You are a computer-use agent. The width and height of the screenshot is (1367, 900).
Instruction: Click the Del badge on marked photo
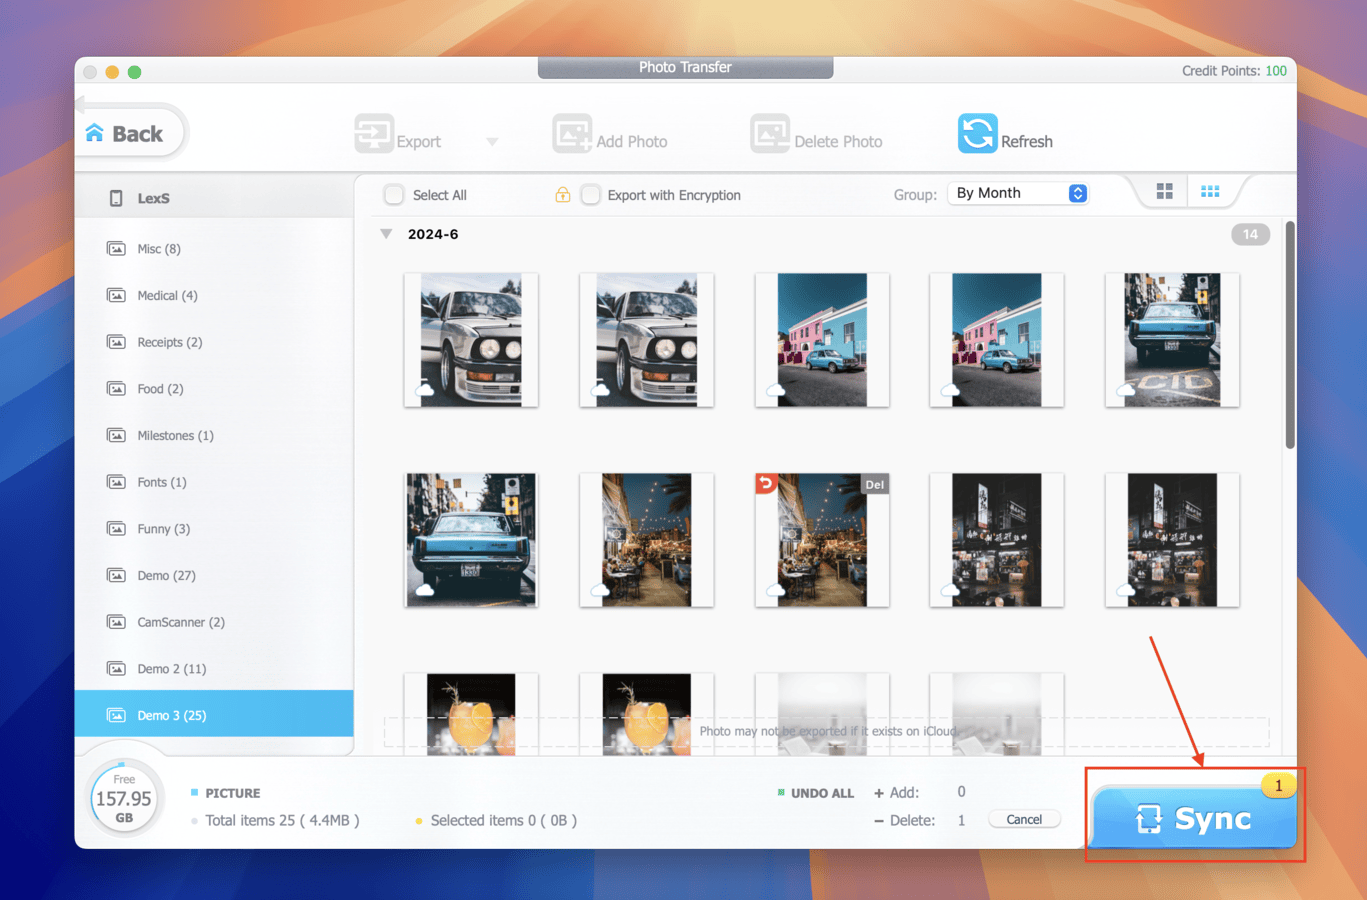coord(875,484)
